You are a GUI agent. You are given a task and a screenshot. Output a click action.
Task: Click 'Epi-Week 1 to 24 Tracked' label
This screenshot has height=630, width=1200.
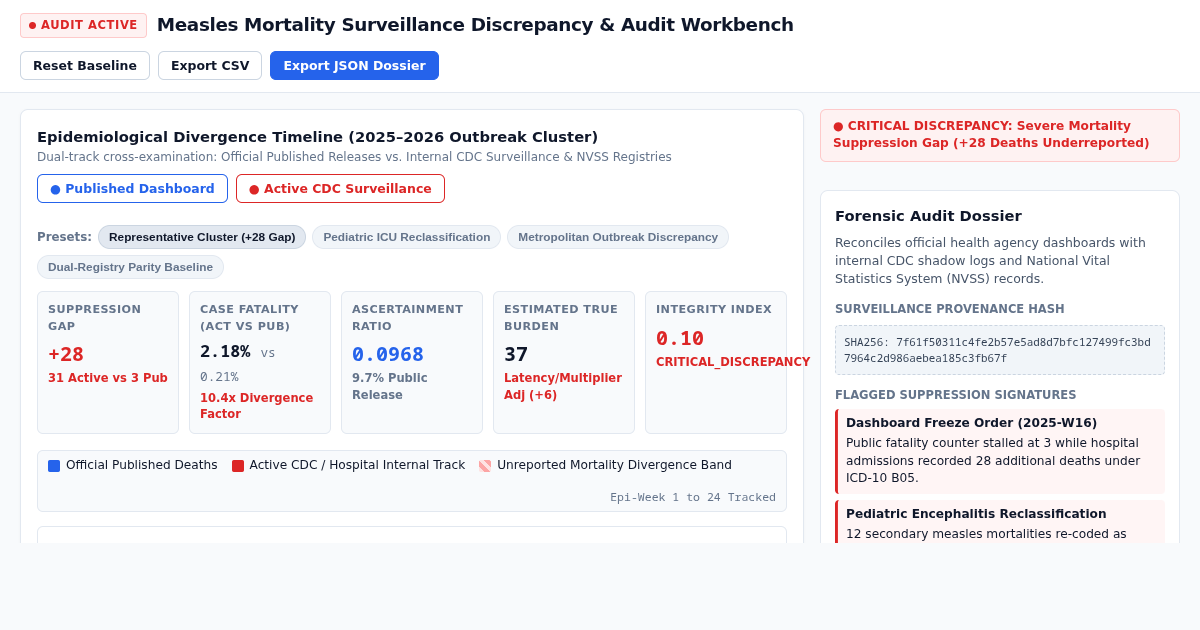pos(693,497)
